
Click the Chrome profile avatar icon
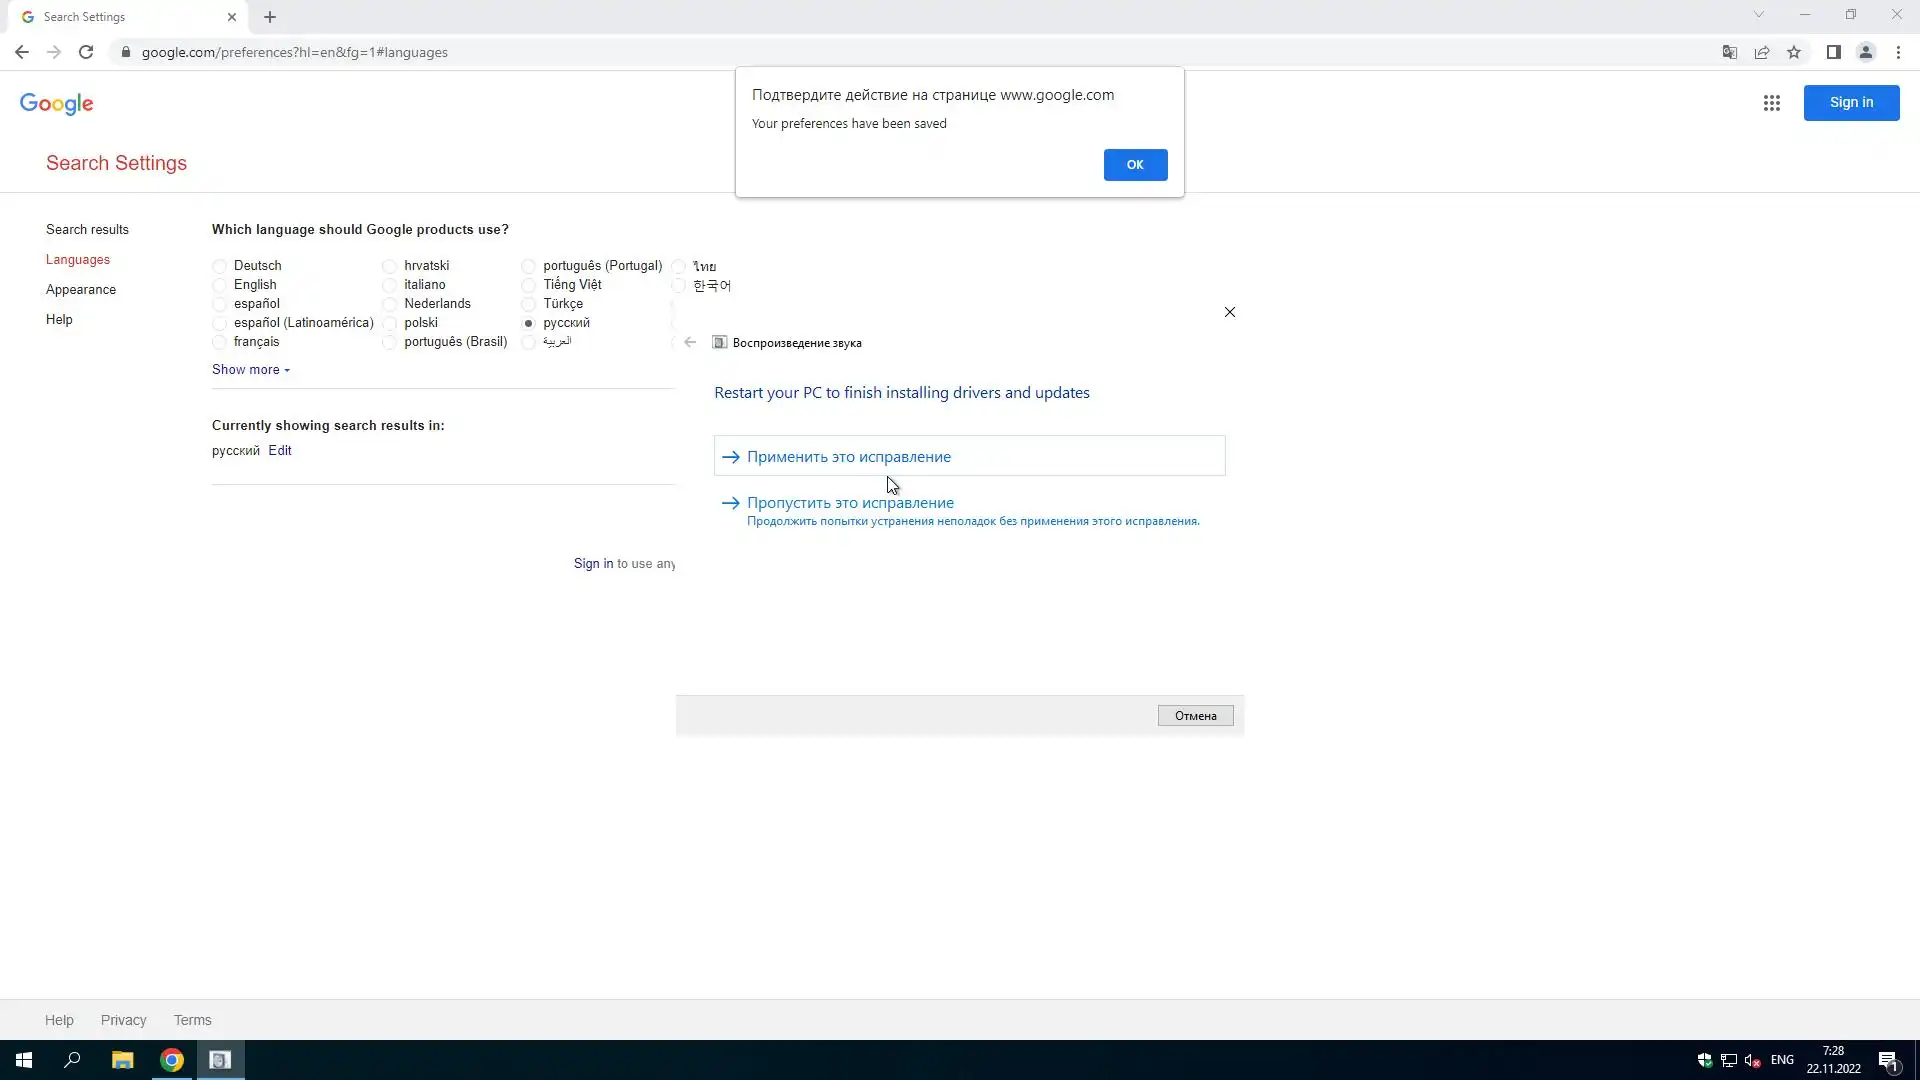tap(1865, 52)
